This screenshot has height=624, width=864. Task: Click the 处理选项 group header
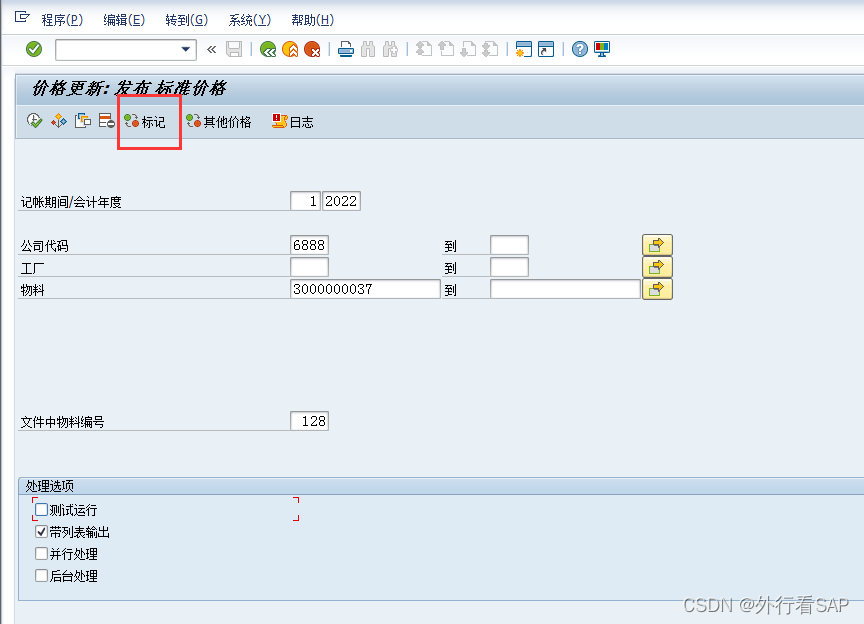pyautogui.click(x=50, y=486)
